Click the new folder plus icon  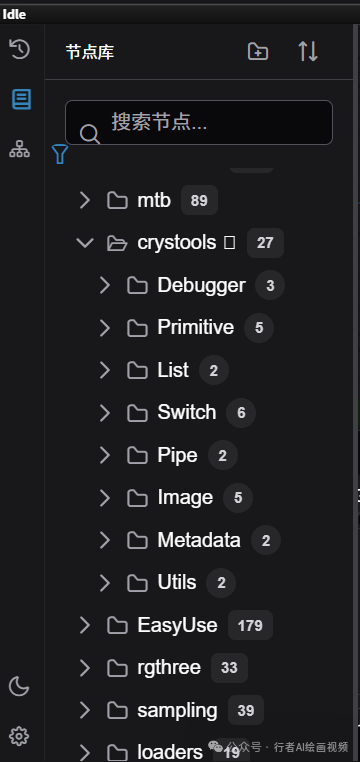coord(257,51)
